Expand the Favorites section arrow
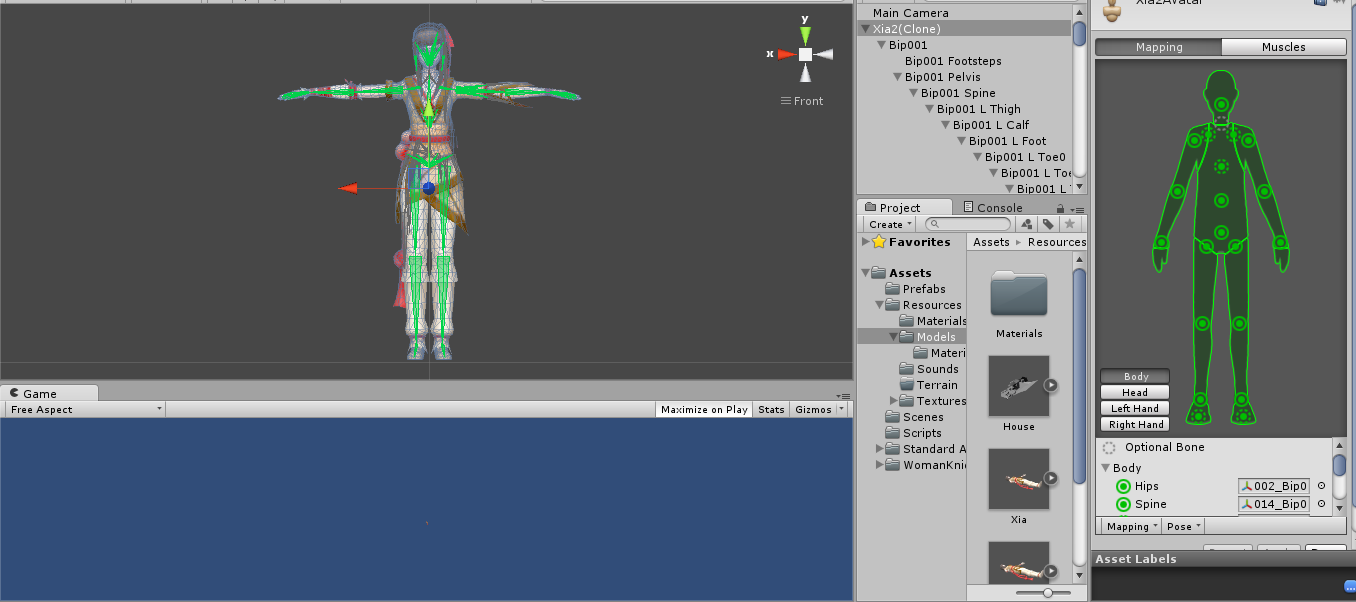The width and height of the screenshot is (1356, 602). pos(865,242)
